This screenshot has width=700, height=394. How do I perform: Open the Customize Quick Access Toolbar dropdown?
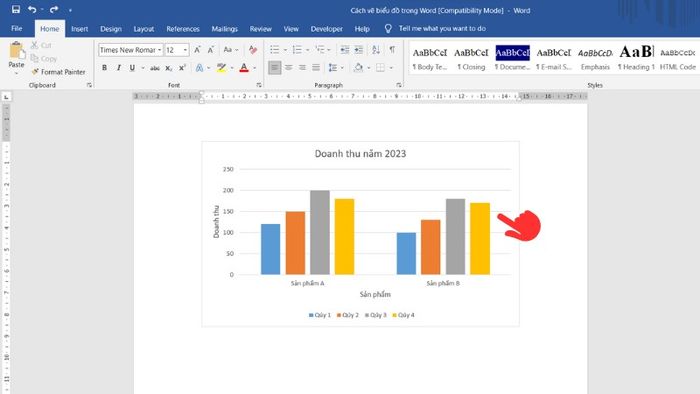[x=70, y=10]
